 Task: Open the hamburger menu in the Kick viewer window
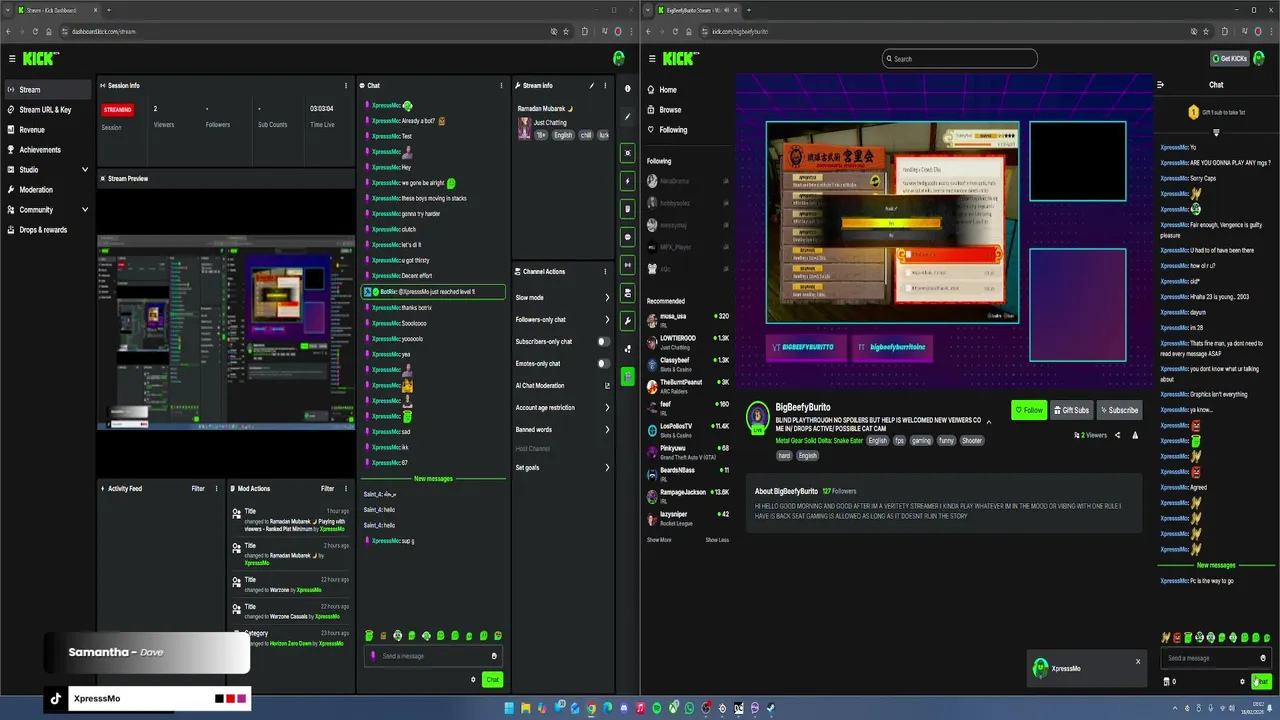(652, 59)
